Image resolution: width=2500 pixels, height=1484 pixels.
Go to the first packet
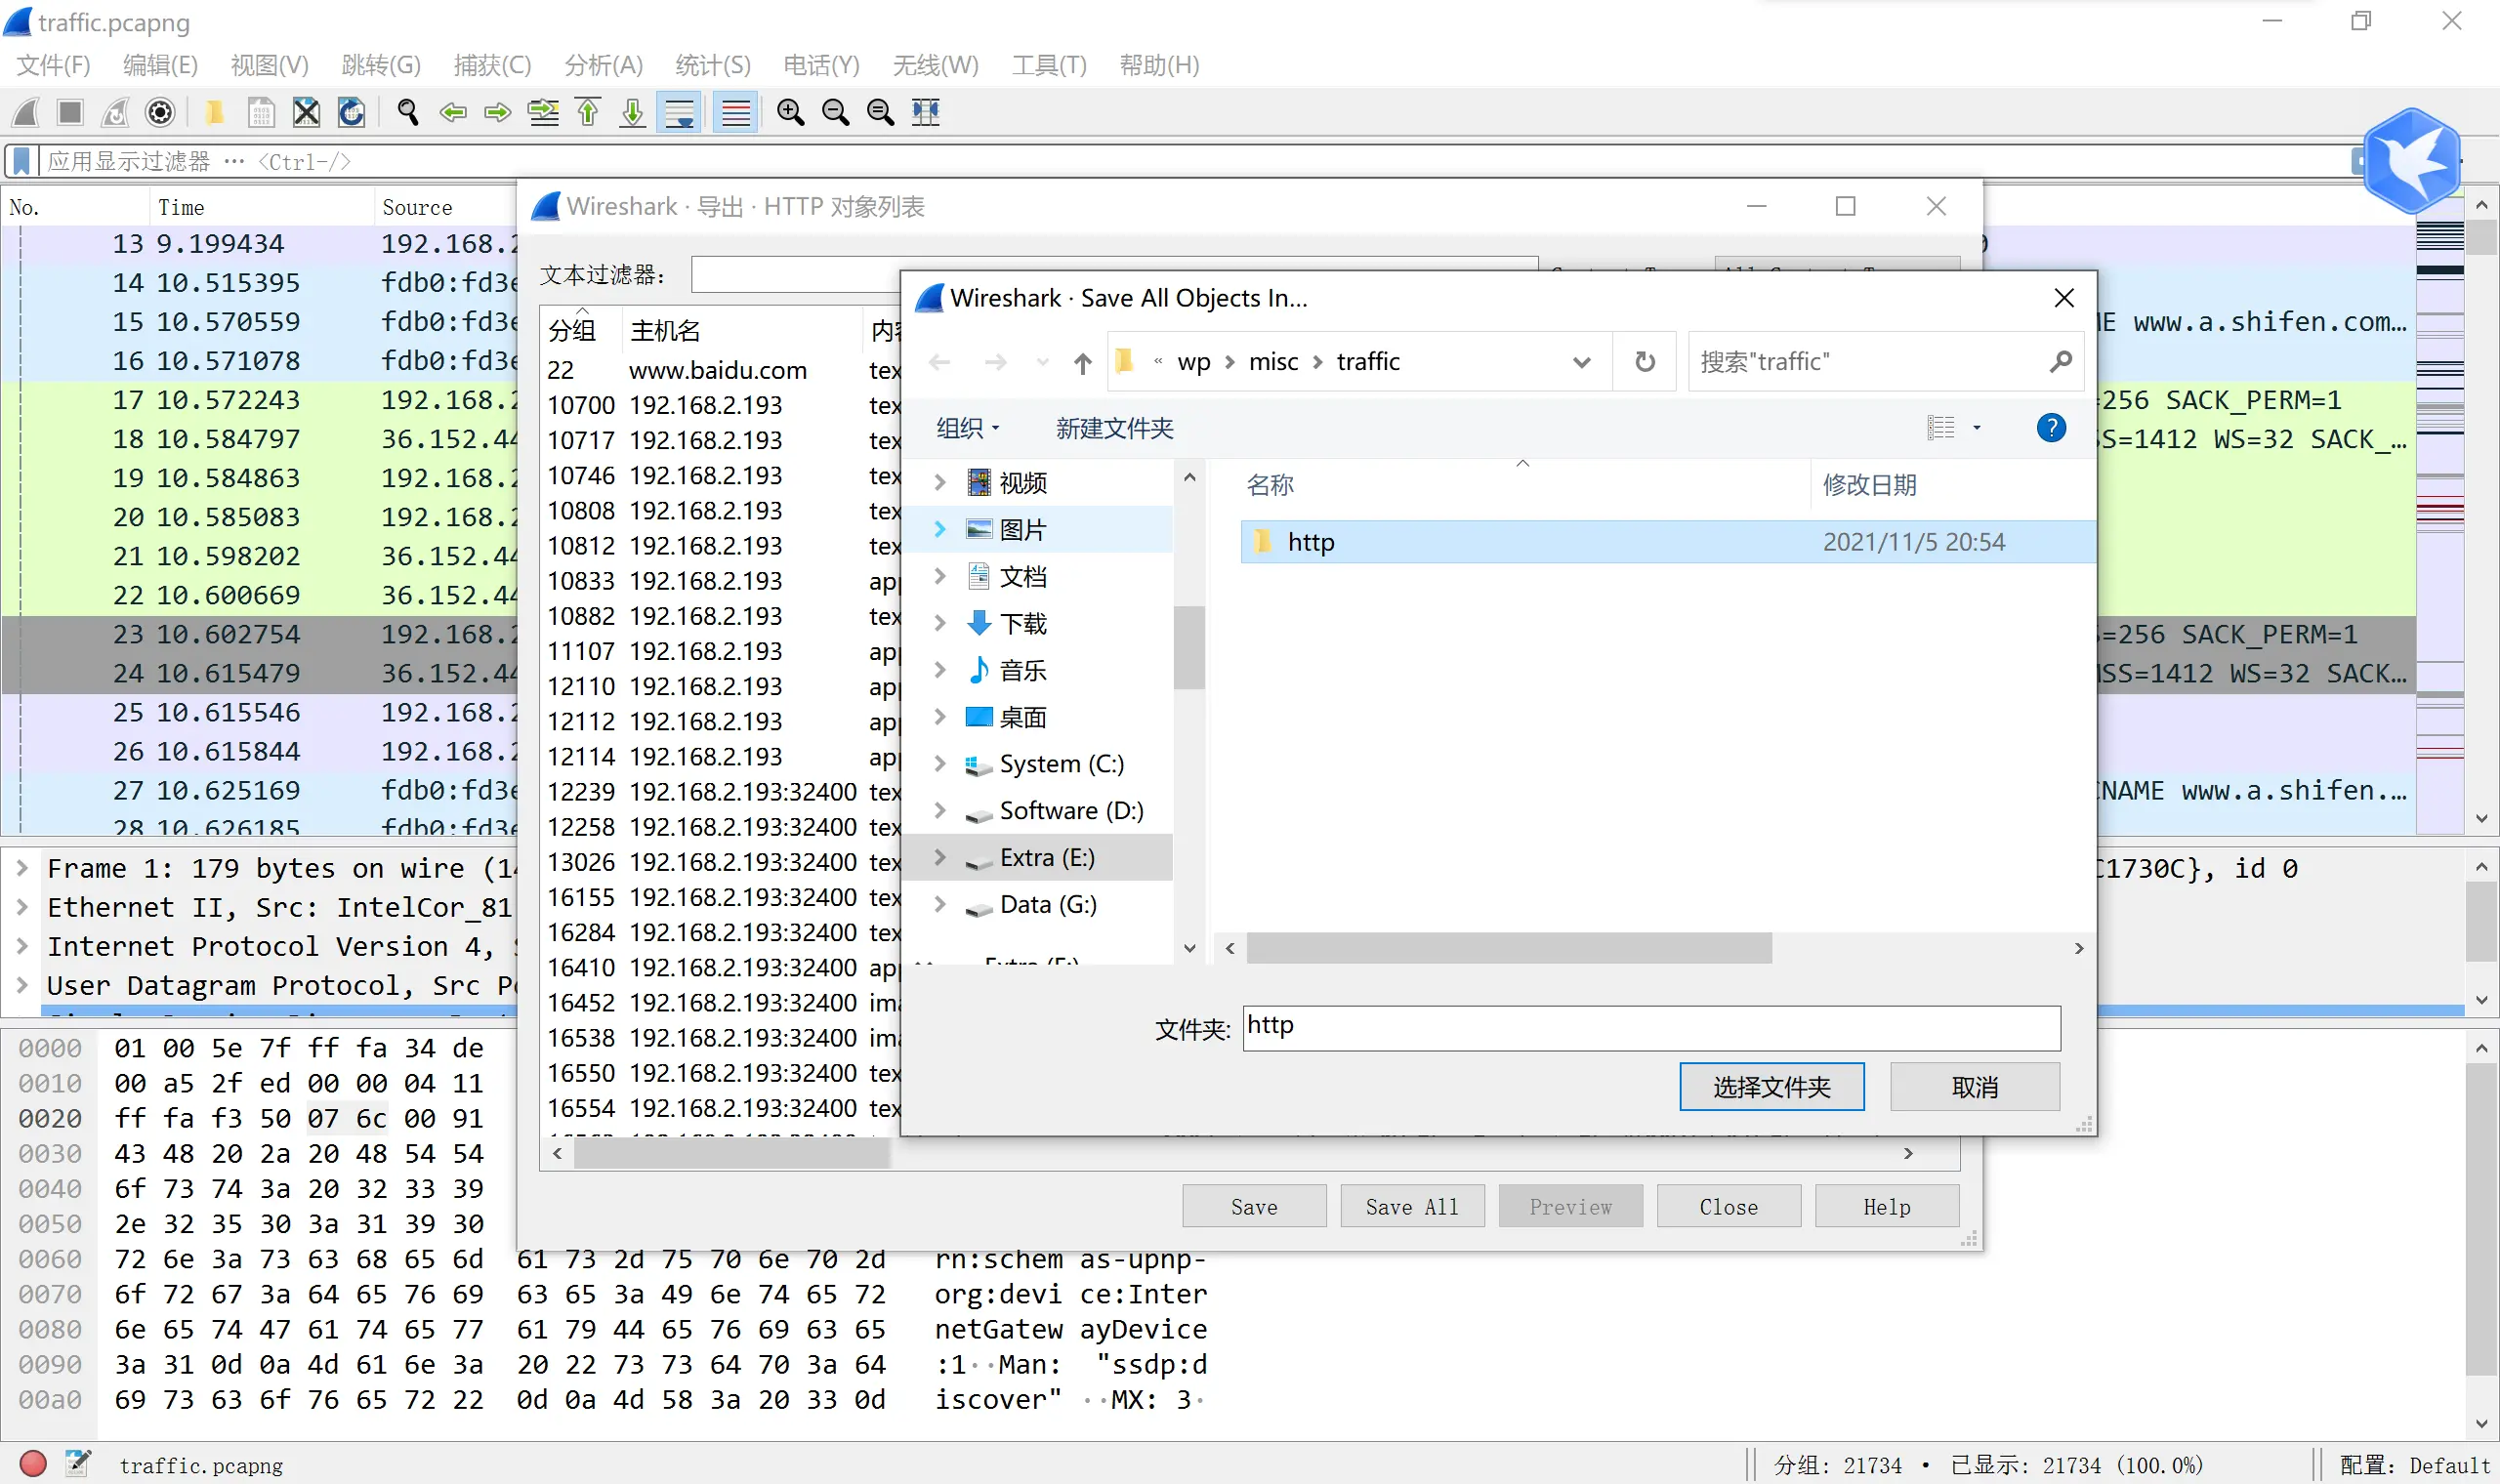click(588, 112)
